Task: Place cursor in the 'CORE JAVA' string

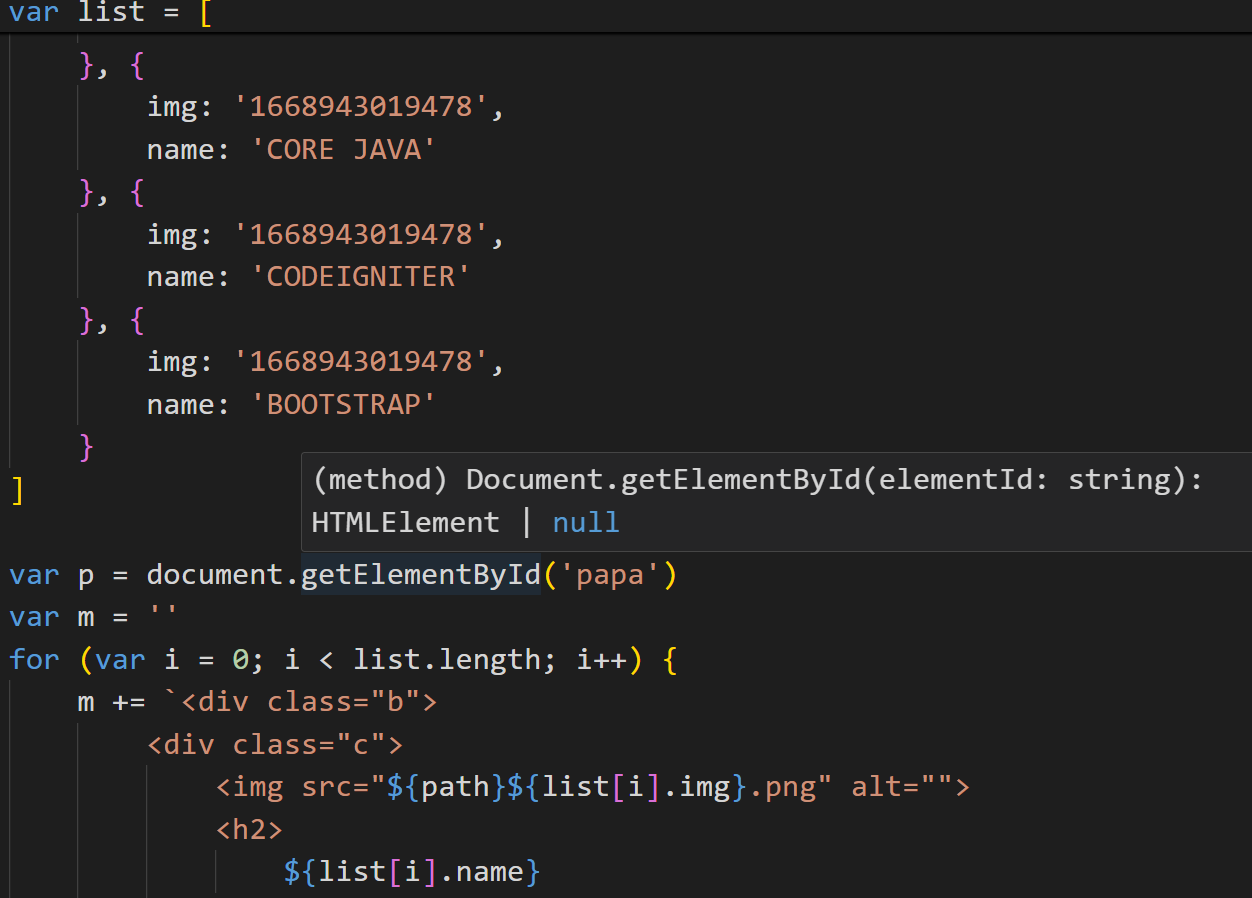Action: click(350, 149)
